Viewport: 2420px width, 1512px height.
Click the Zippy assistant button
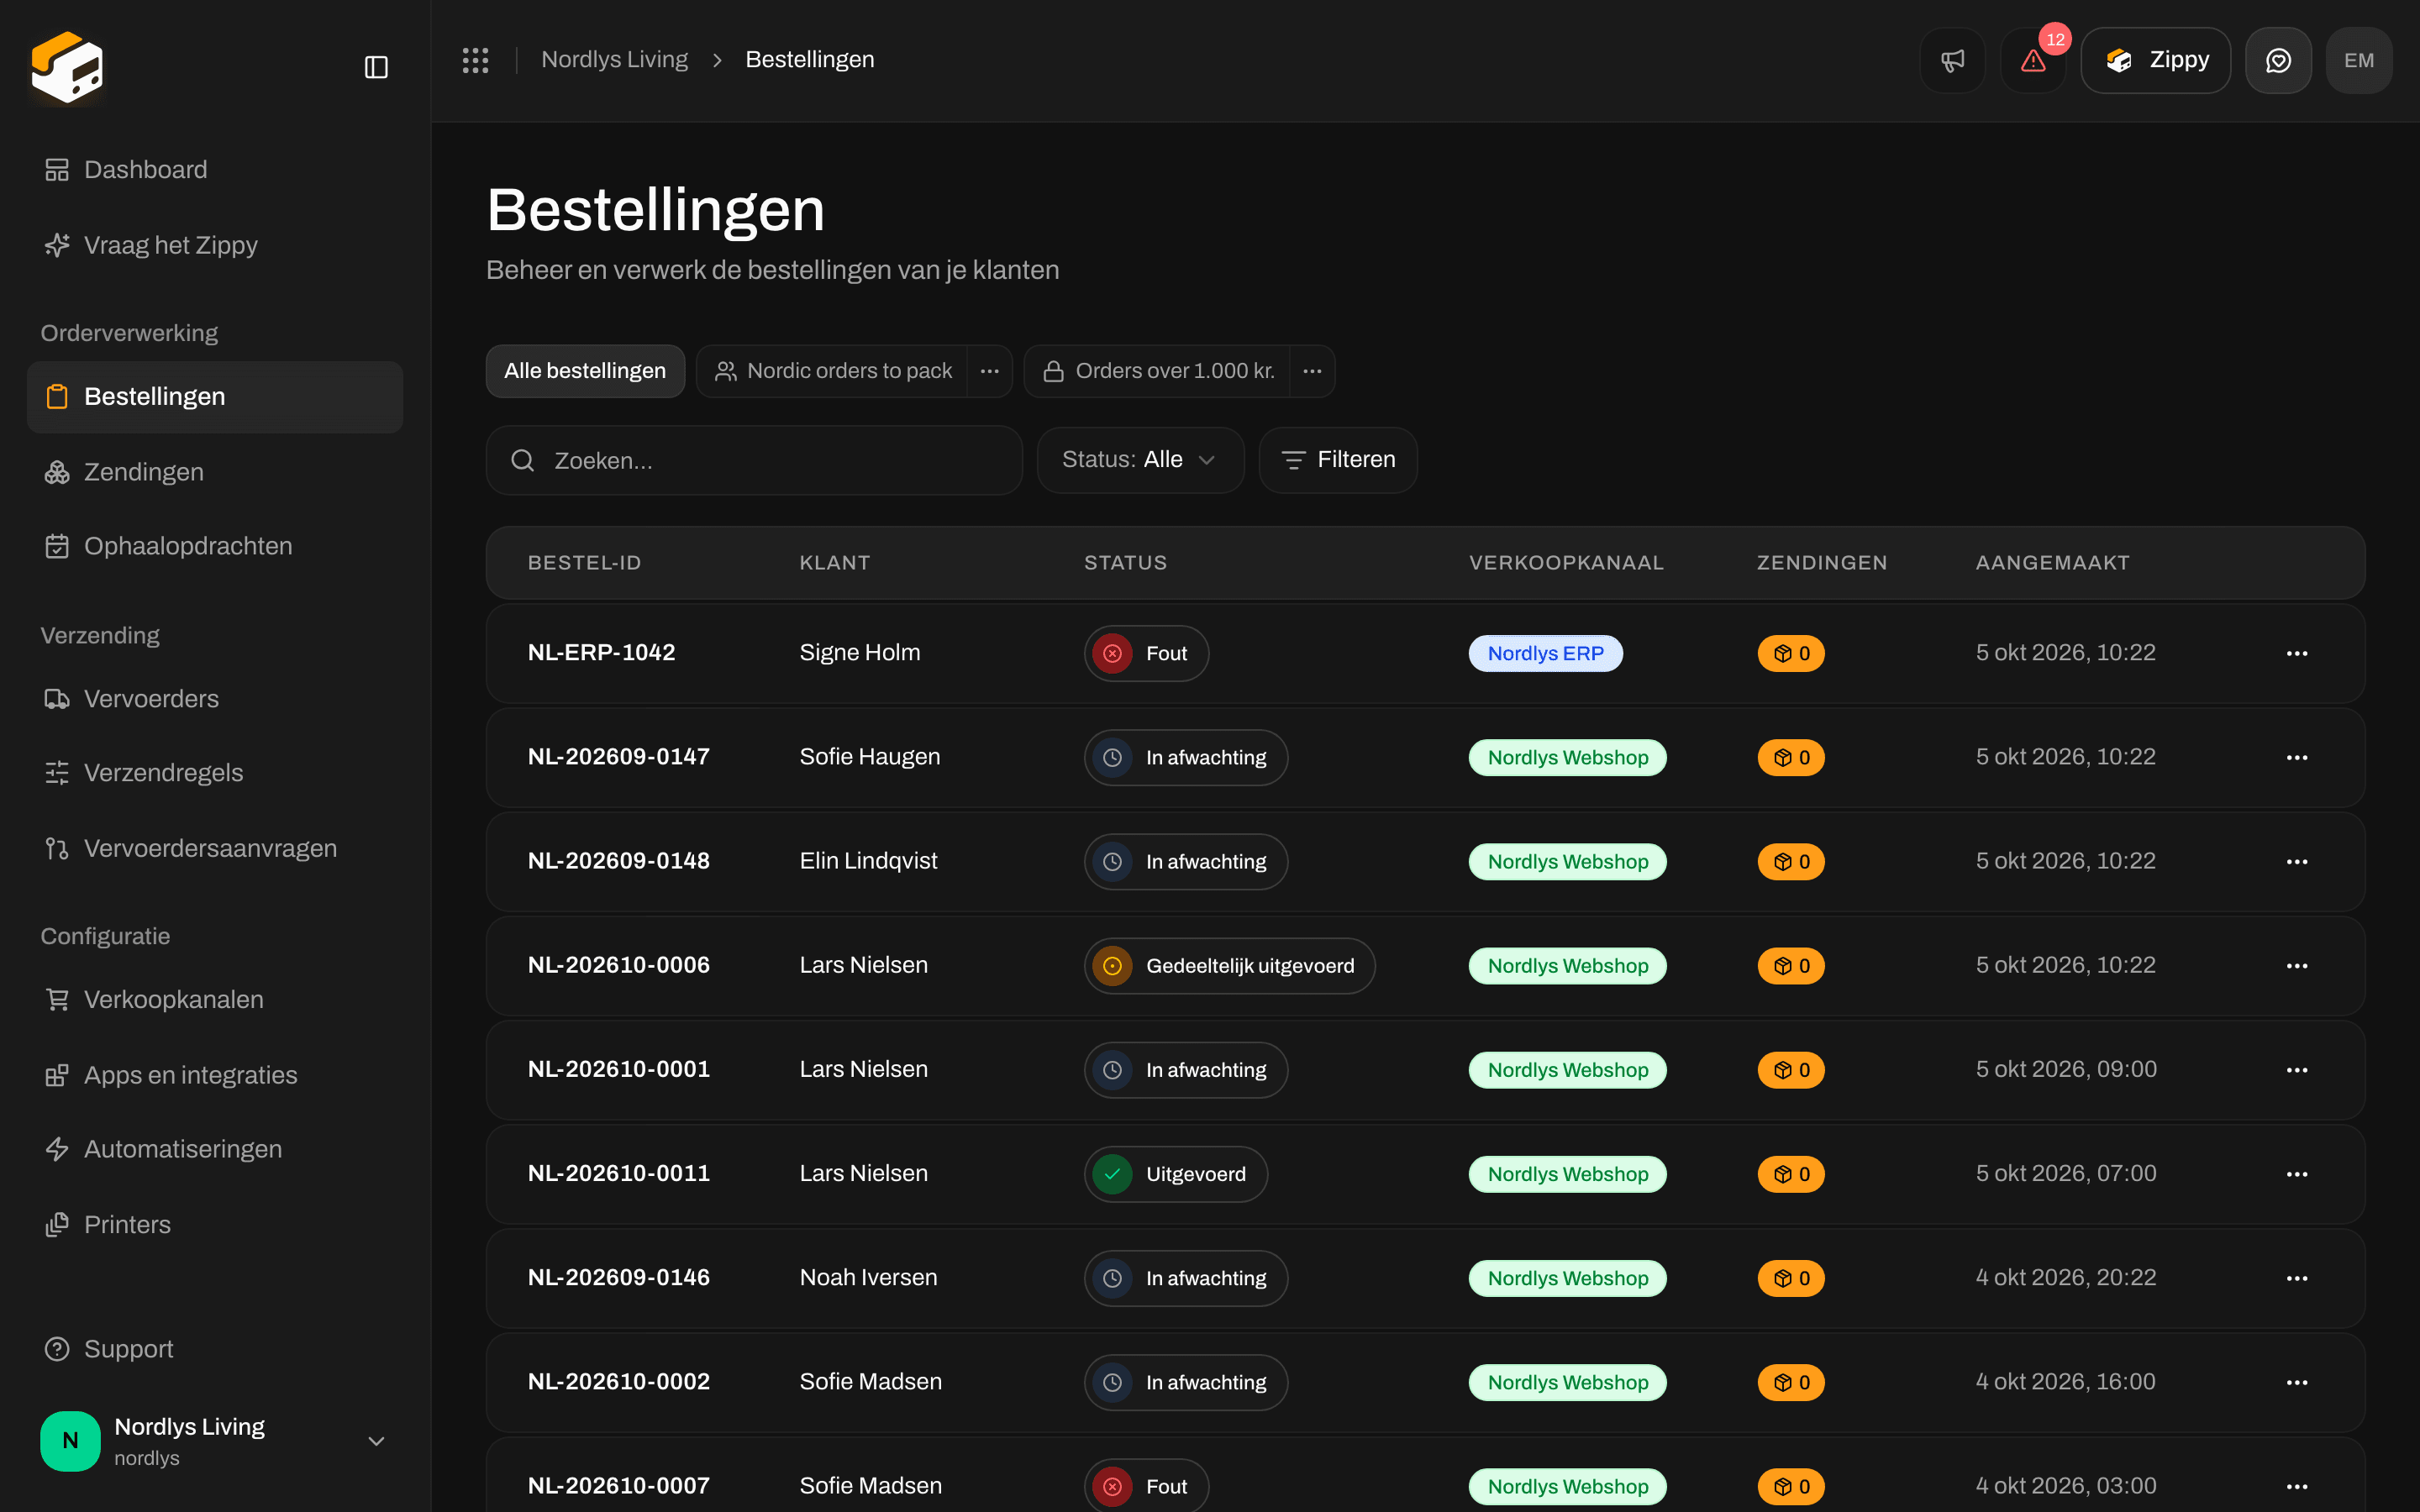2156,60
